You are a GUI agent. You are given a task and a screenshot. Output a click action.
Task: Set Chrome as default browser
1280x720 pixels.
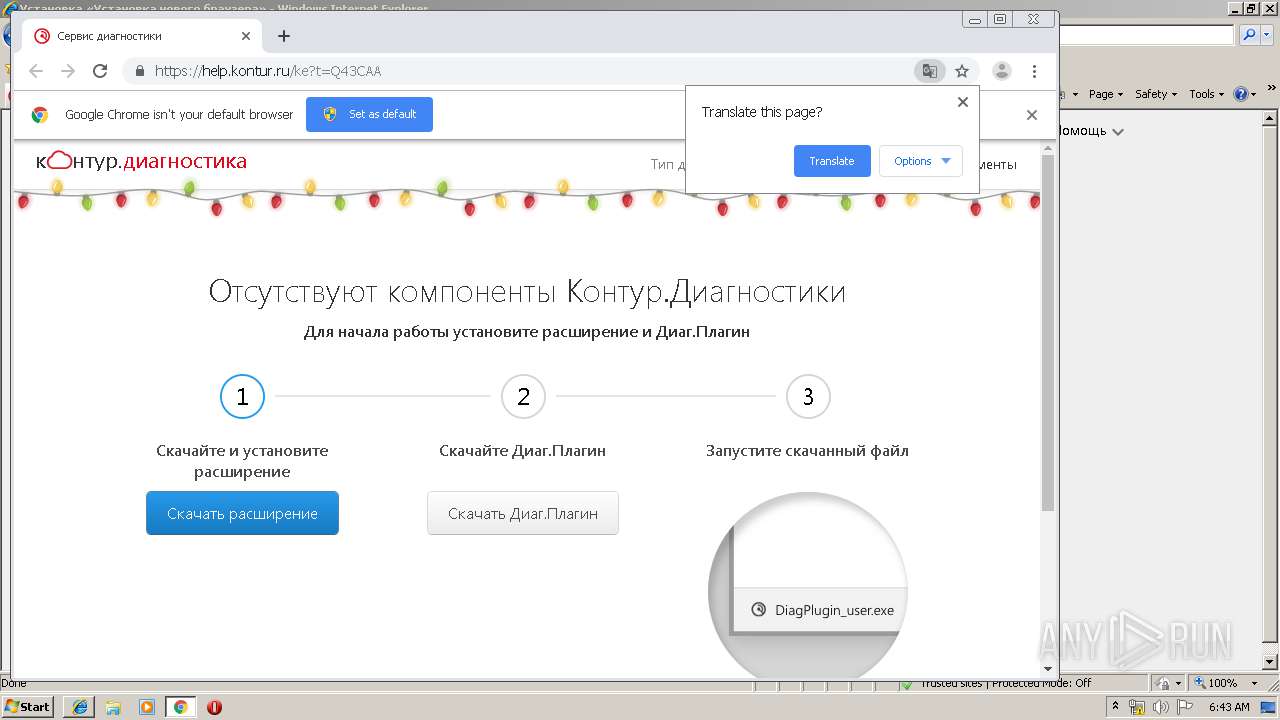(x=369, y=114)
